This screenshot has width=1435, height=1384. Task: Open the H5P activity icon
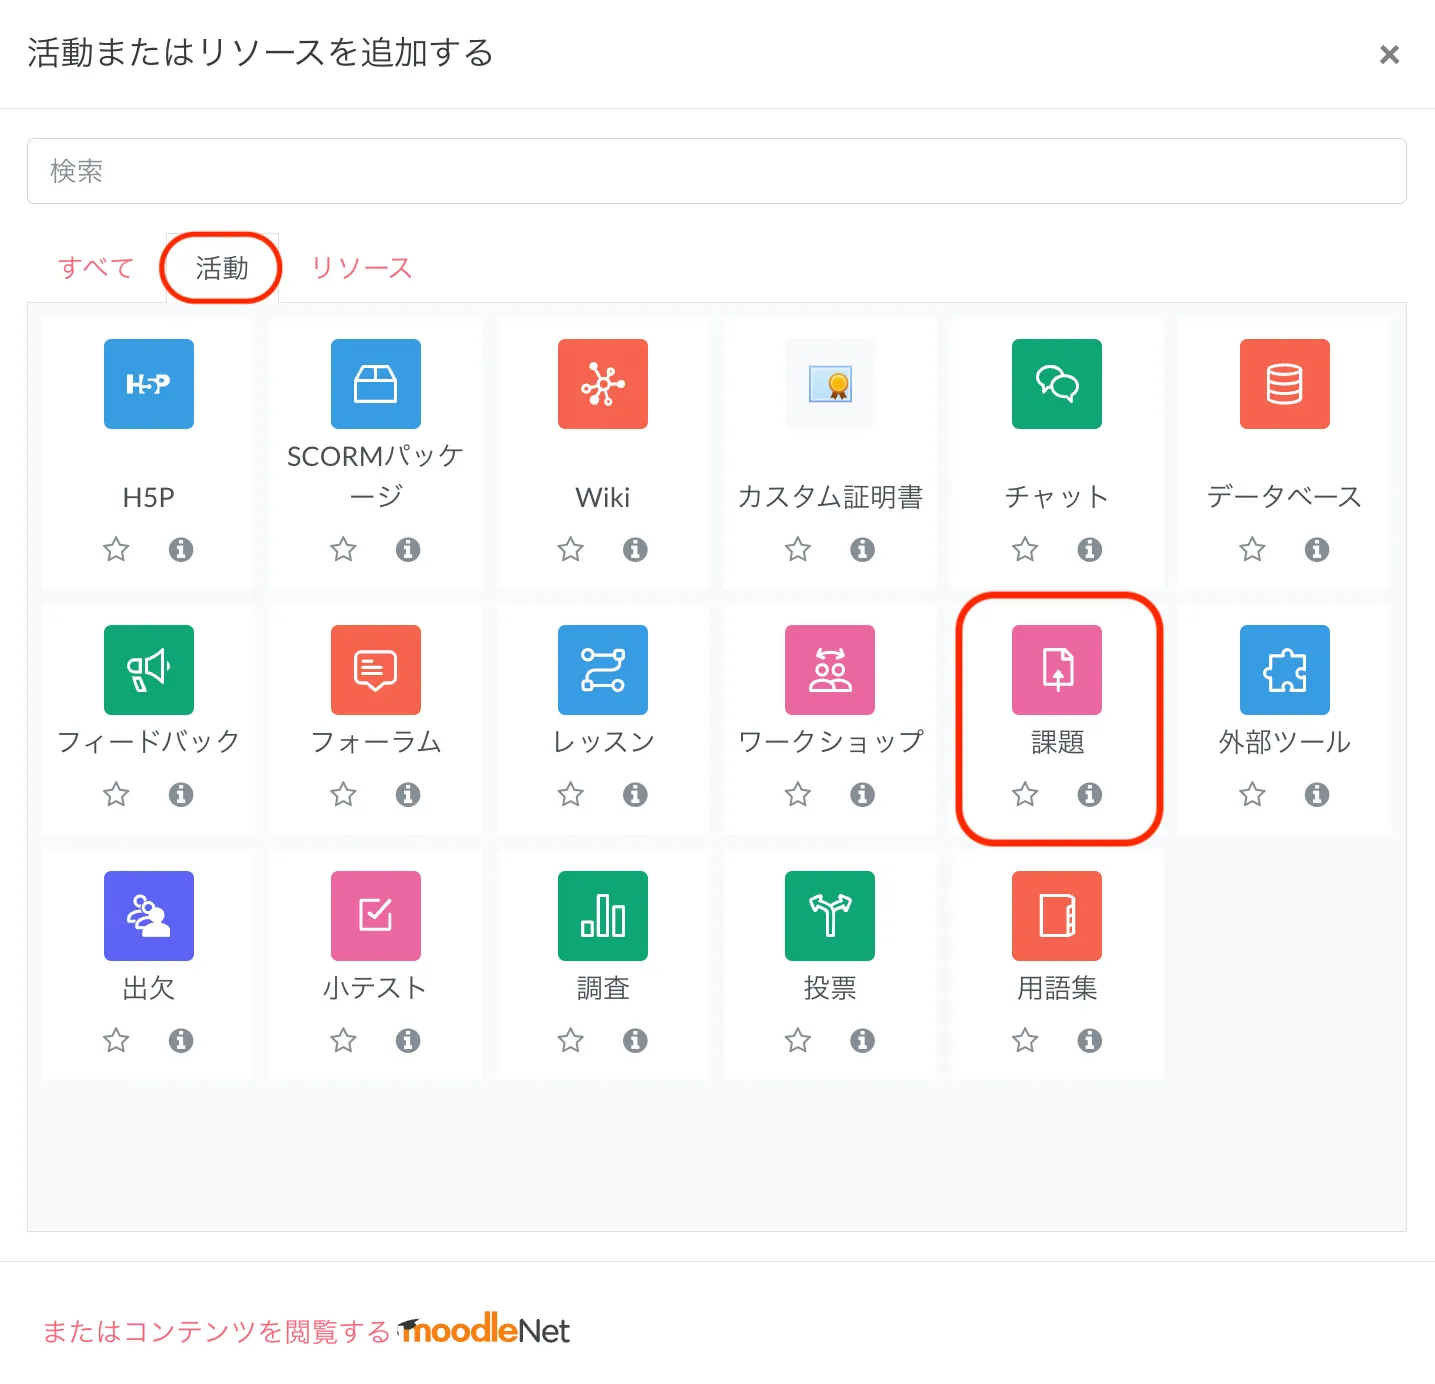point(149,384)
